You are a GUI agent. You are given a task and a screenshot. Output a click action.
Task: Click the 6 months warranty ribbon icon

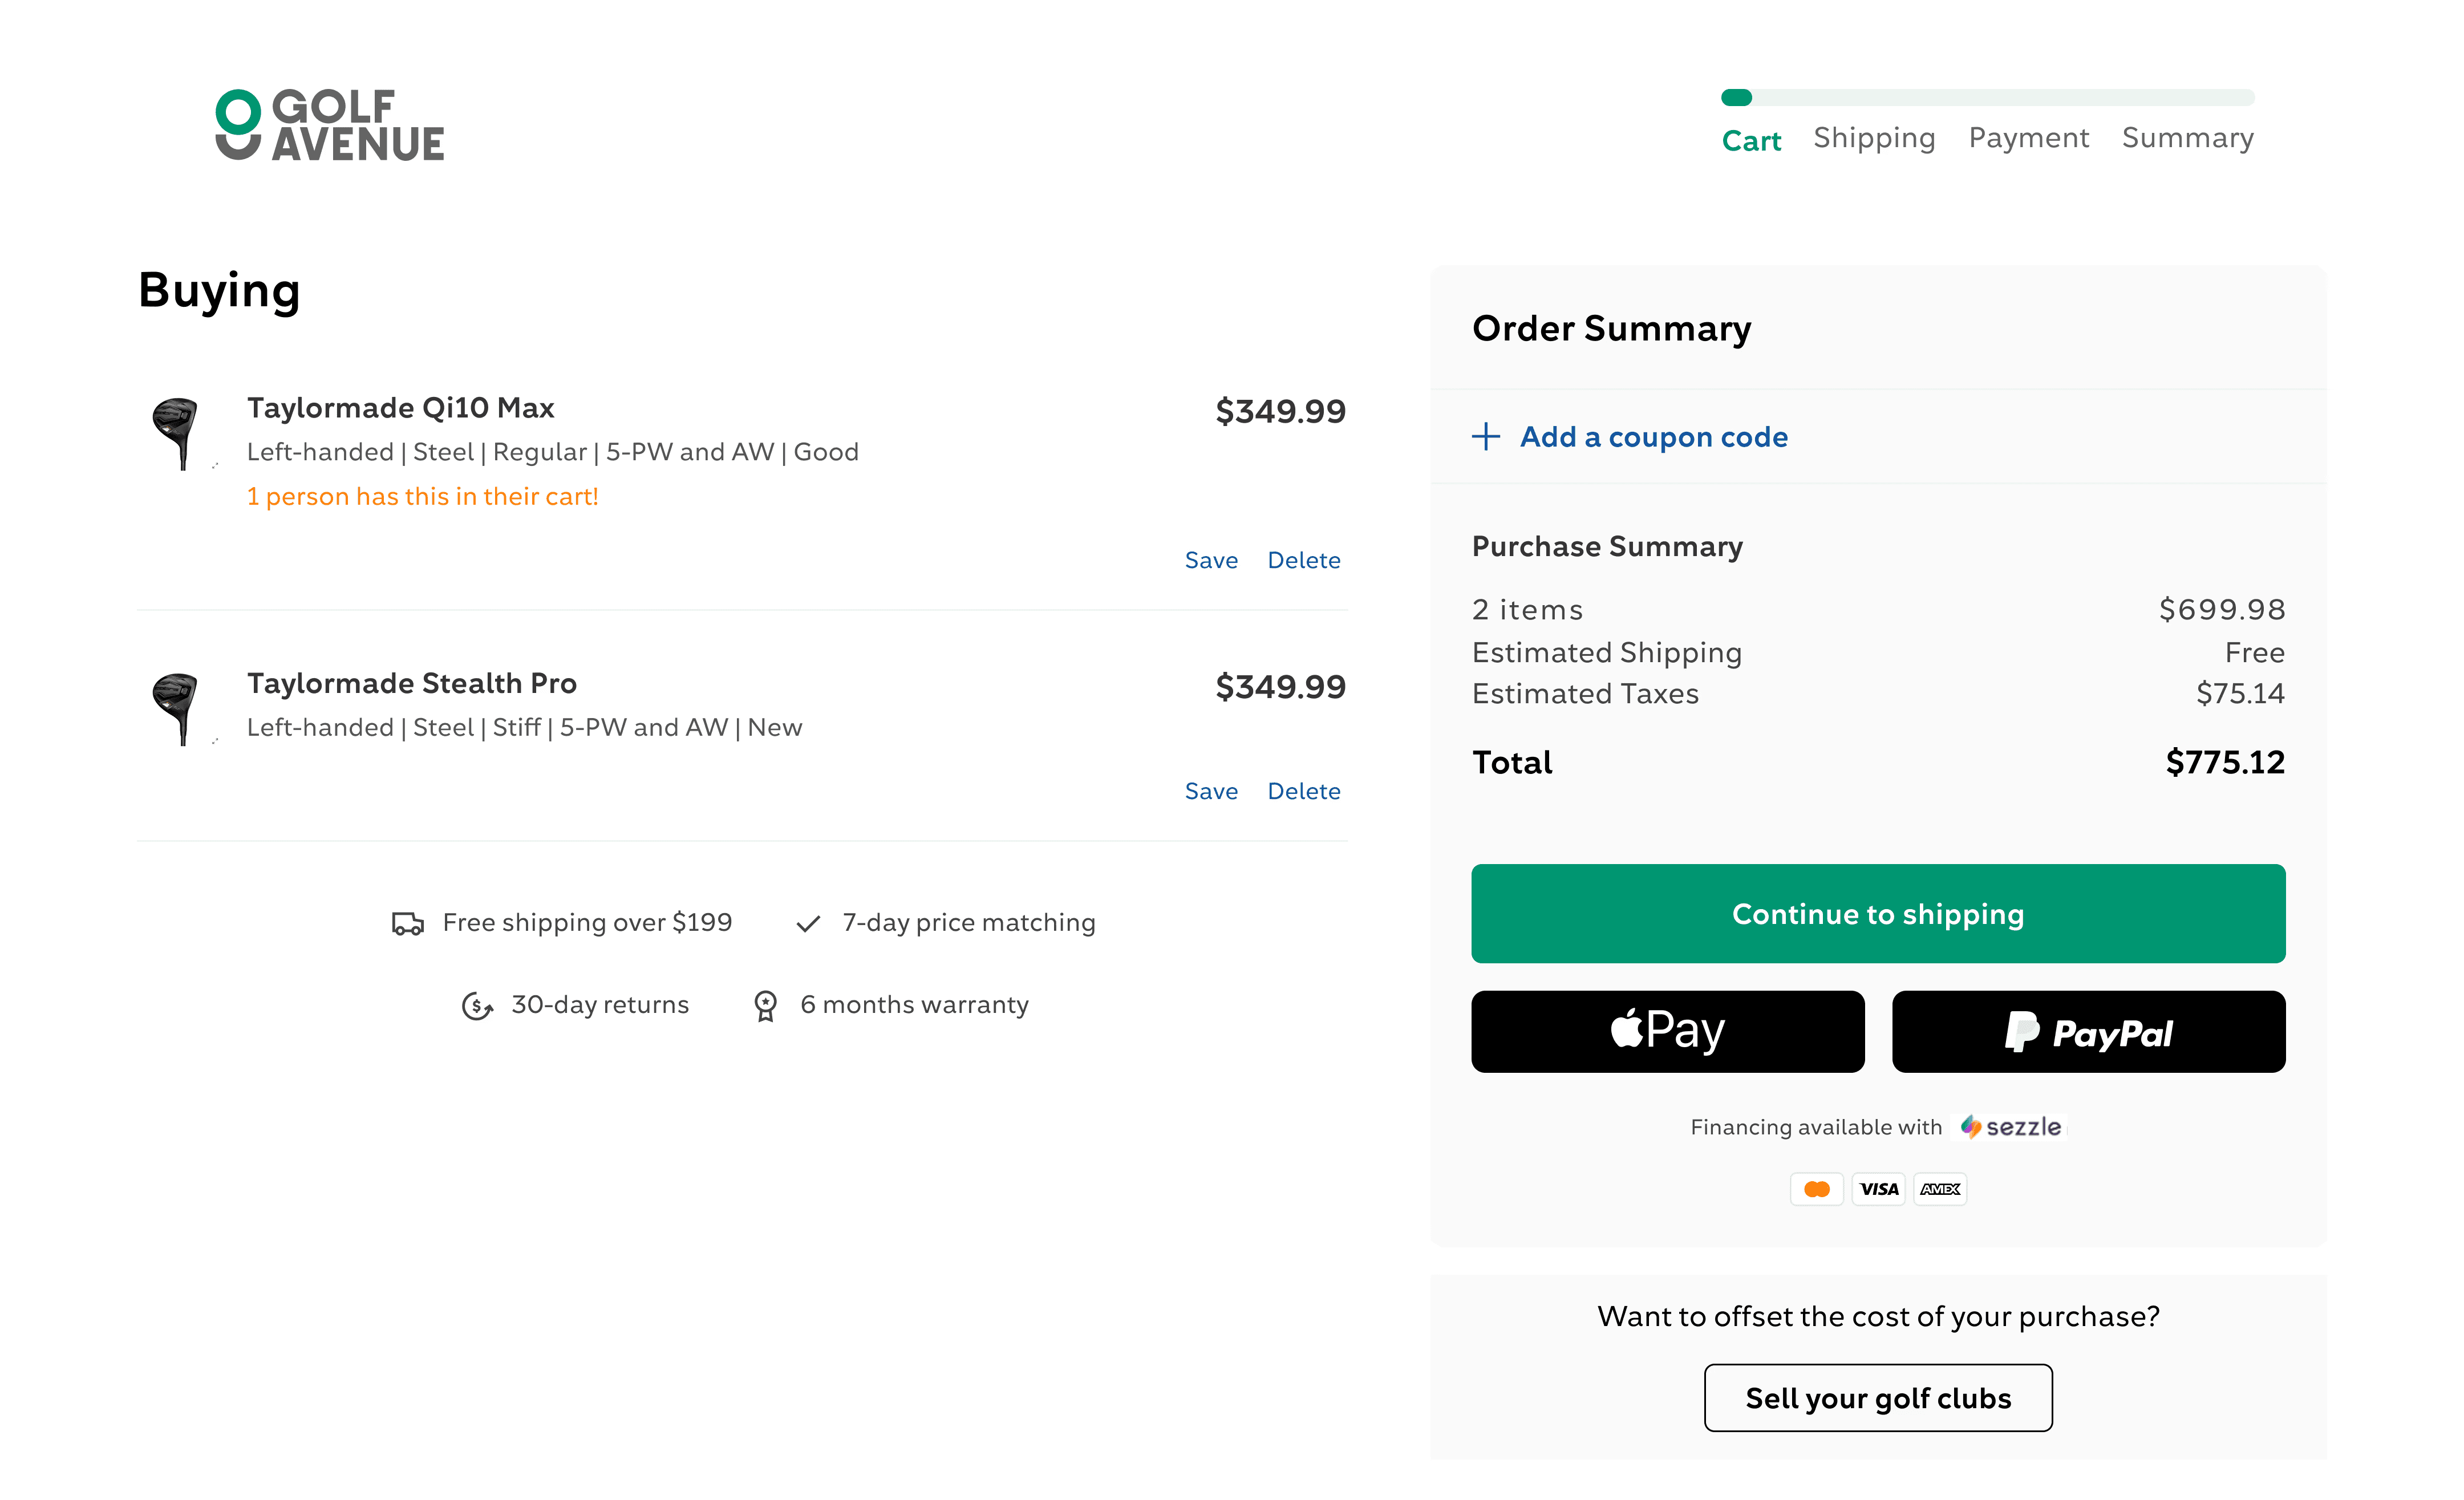point(765,1005)
